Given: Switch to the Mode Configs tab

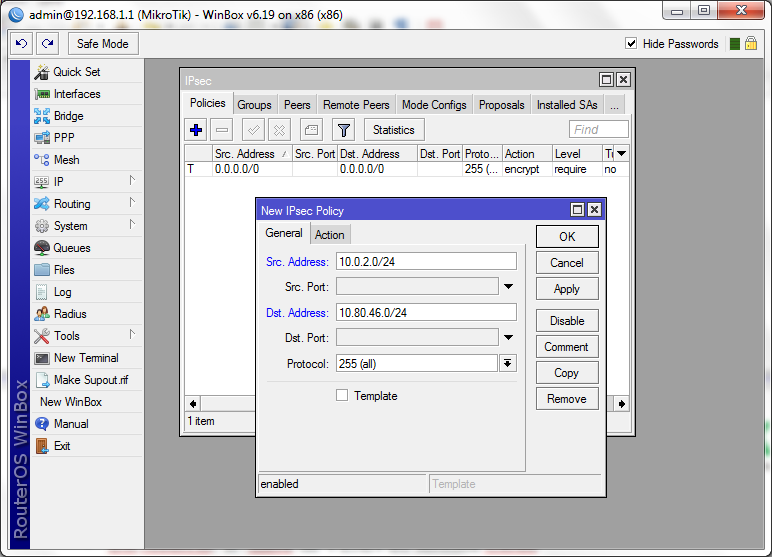Looking at the screenshot, I should [434, 105].
